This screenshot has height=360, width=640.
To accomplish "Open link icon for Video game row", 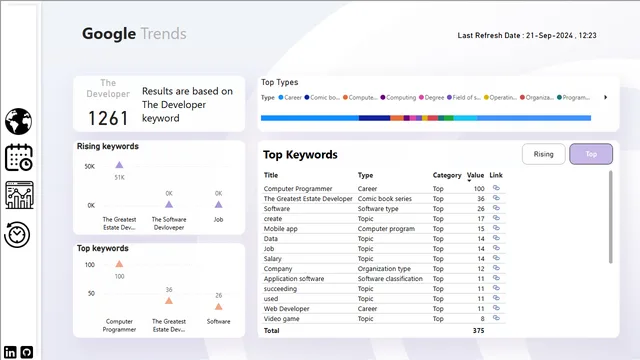I will [496, 318].
